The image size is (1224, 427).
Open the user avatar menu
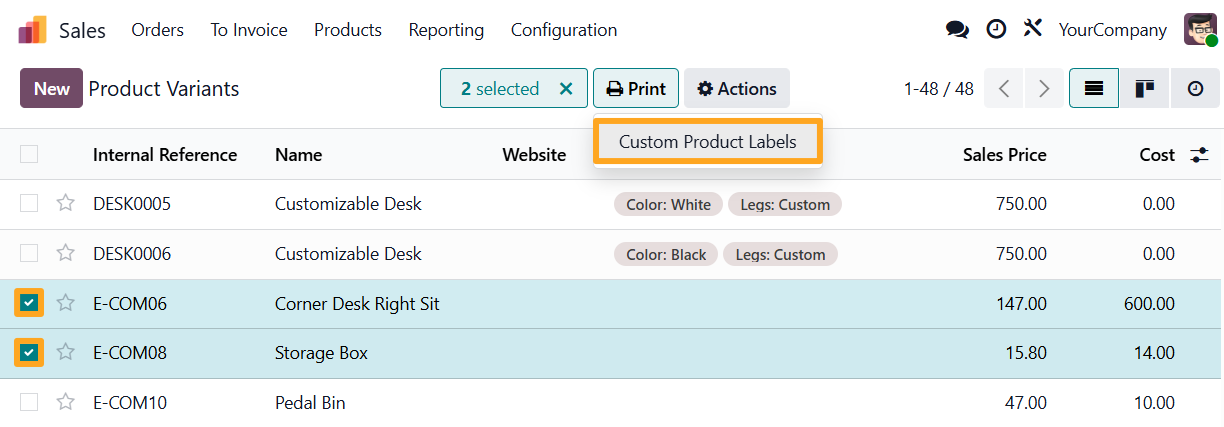1199,30
